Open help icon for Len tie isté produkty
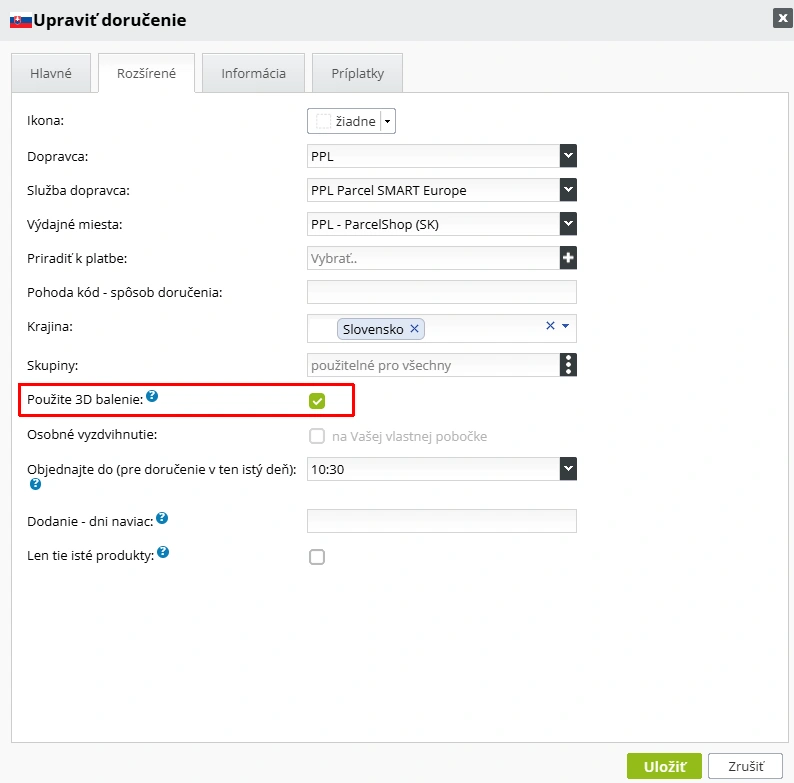The width and height of the screenshot is (794, 783). [x=163, y=552]
